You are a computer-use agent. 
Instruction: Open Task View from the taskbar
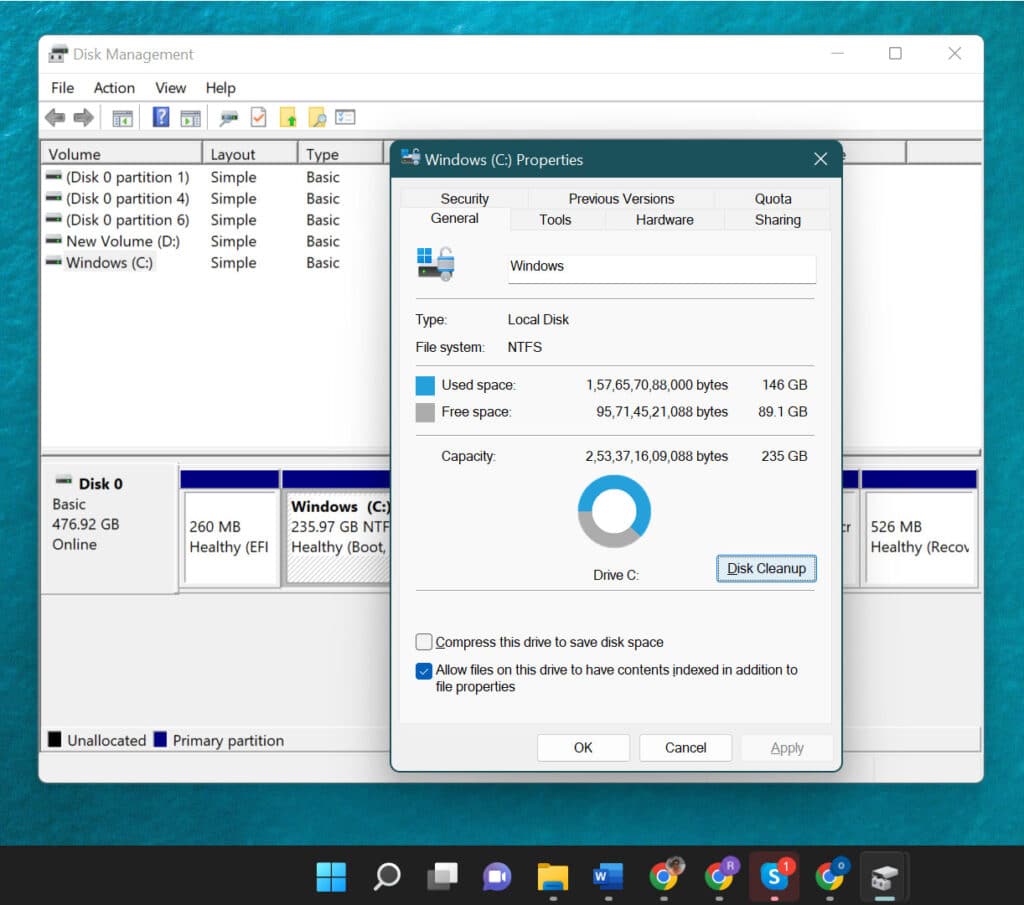click(442, 876)
